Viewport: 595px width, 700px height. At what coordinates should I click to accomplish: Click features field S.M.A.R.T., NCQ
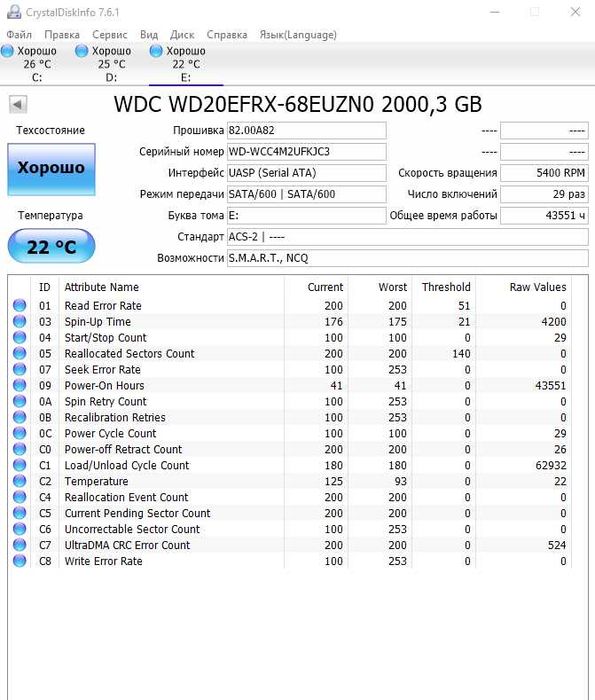point(408,258)
